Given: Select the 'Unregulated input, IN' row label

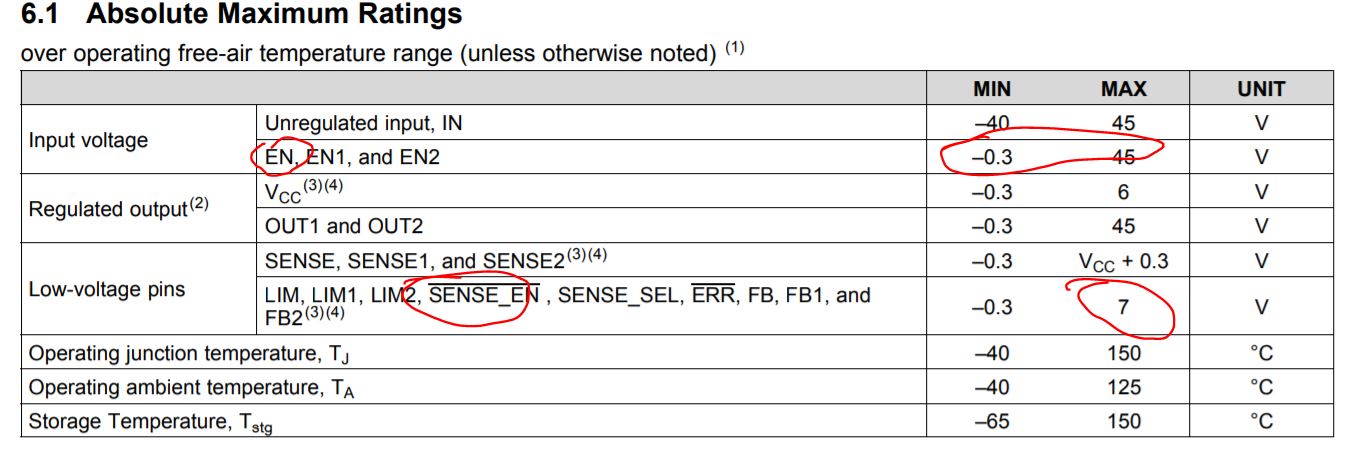Looking at the screenshot, I should pos(363,124).
